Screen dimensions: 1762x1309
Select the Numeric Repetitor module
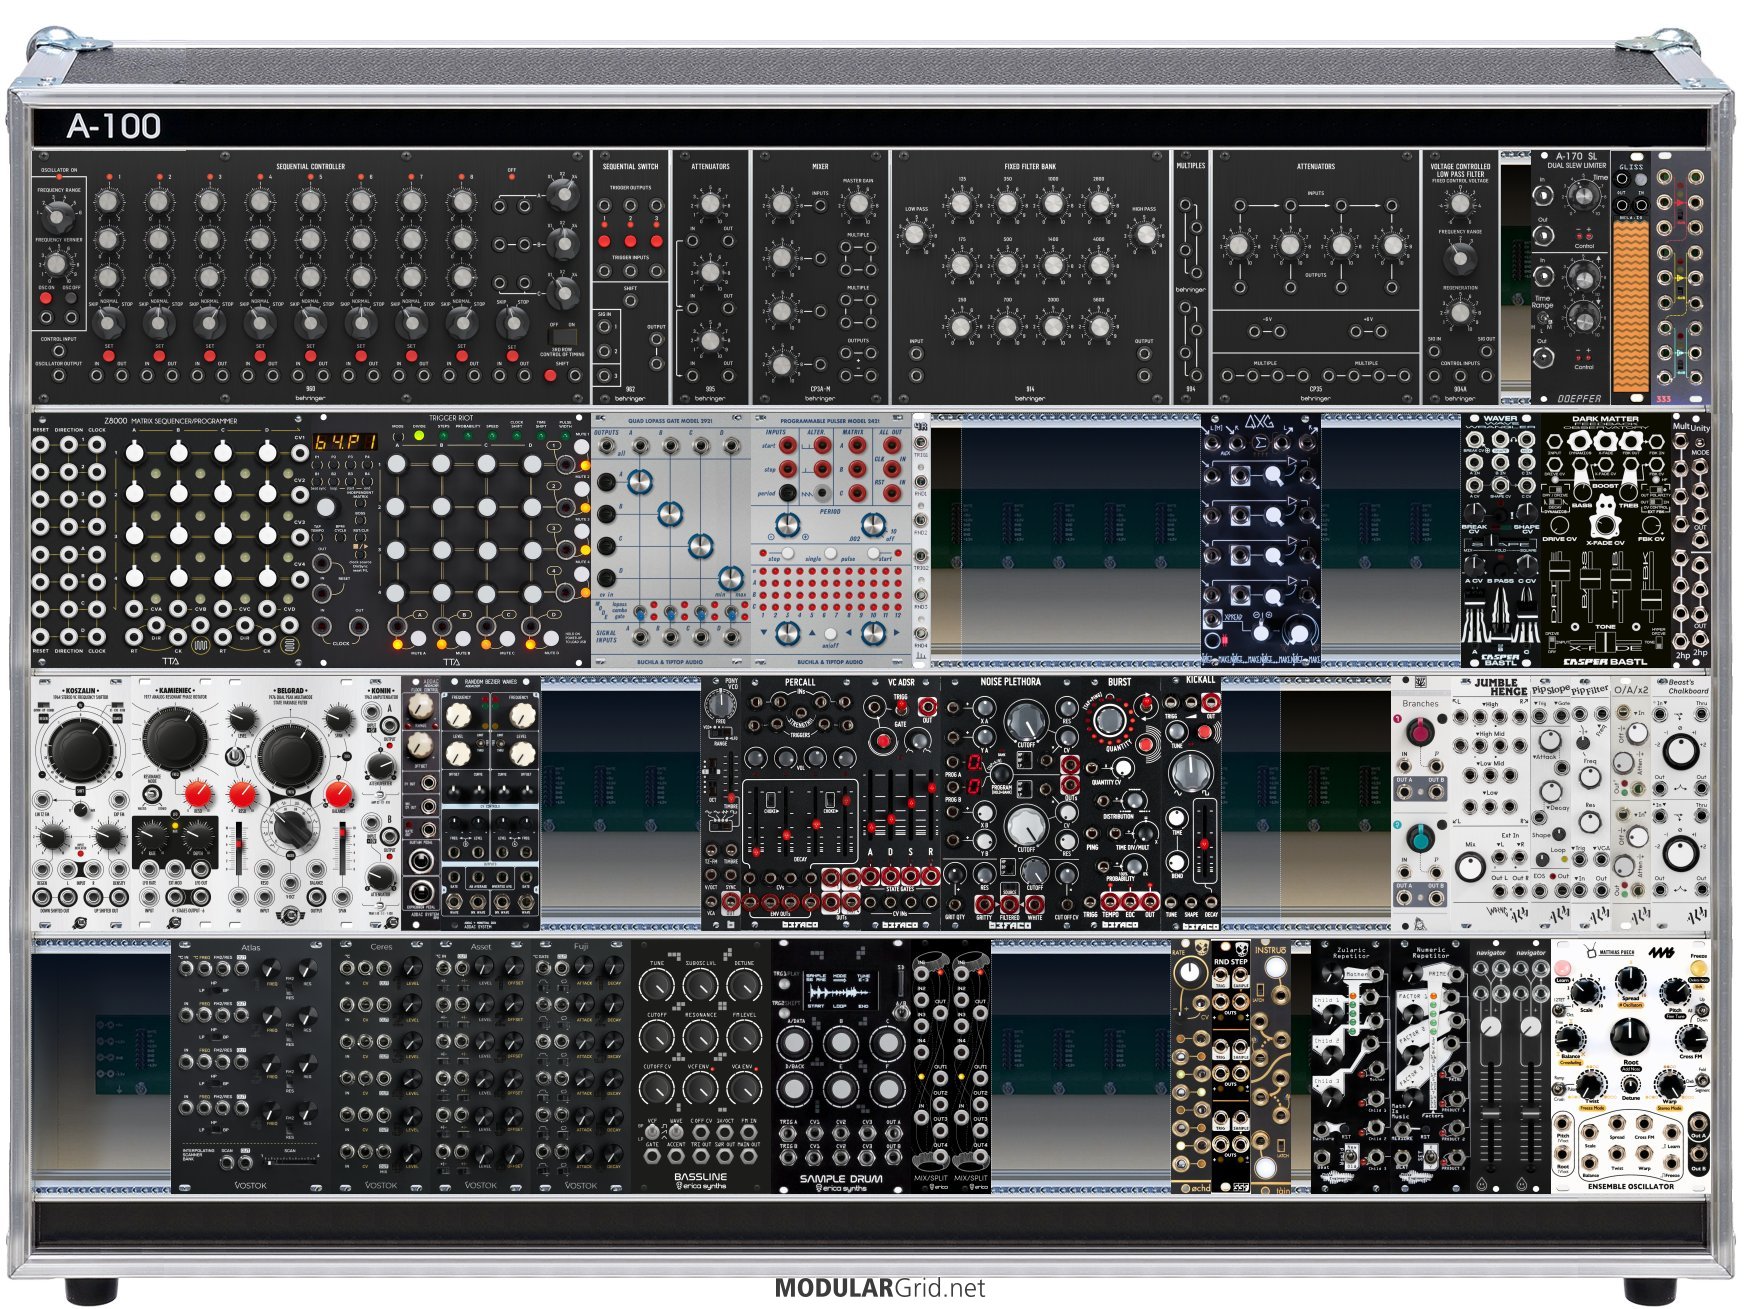click(1430, 1066)
